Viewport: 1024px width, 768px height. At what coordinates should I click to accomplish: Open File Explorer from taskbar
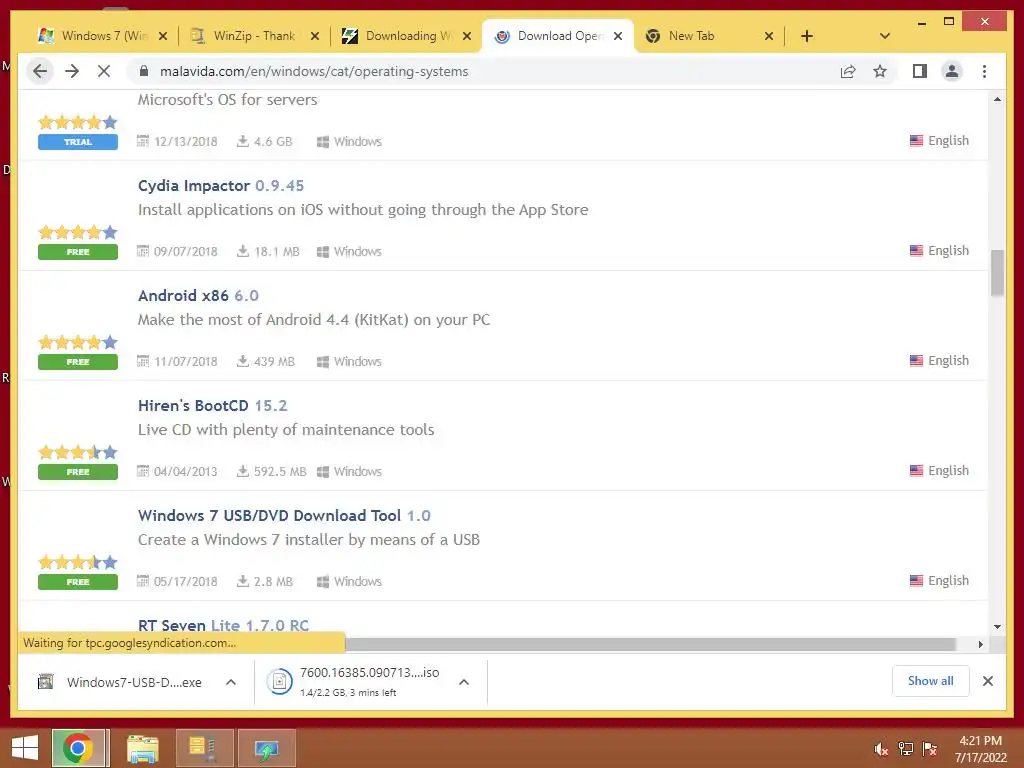coord(142,748)
